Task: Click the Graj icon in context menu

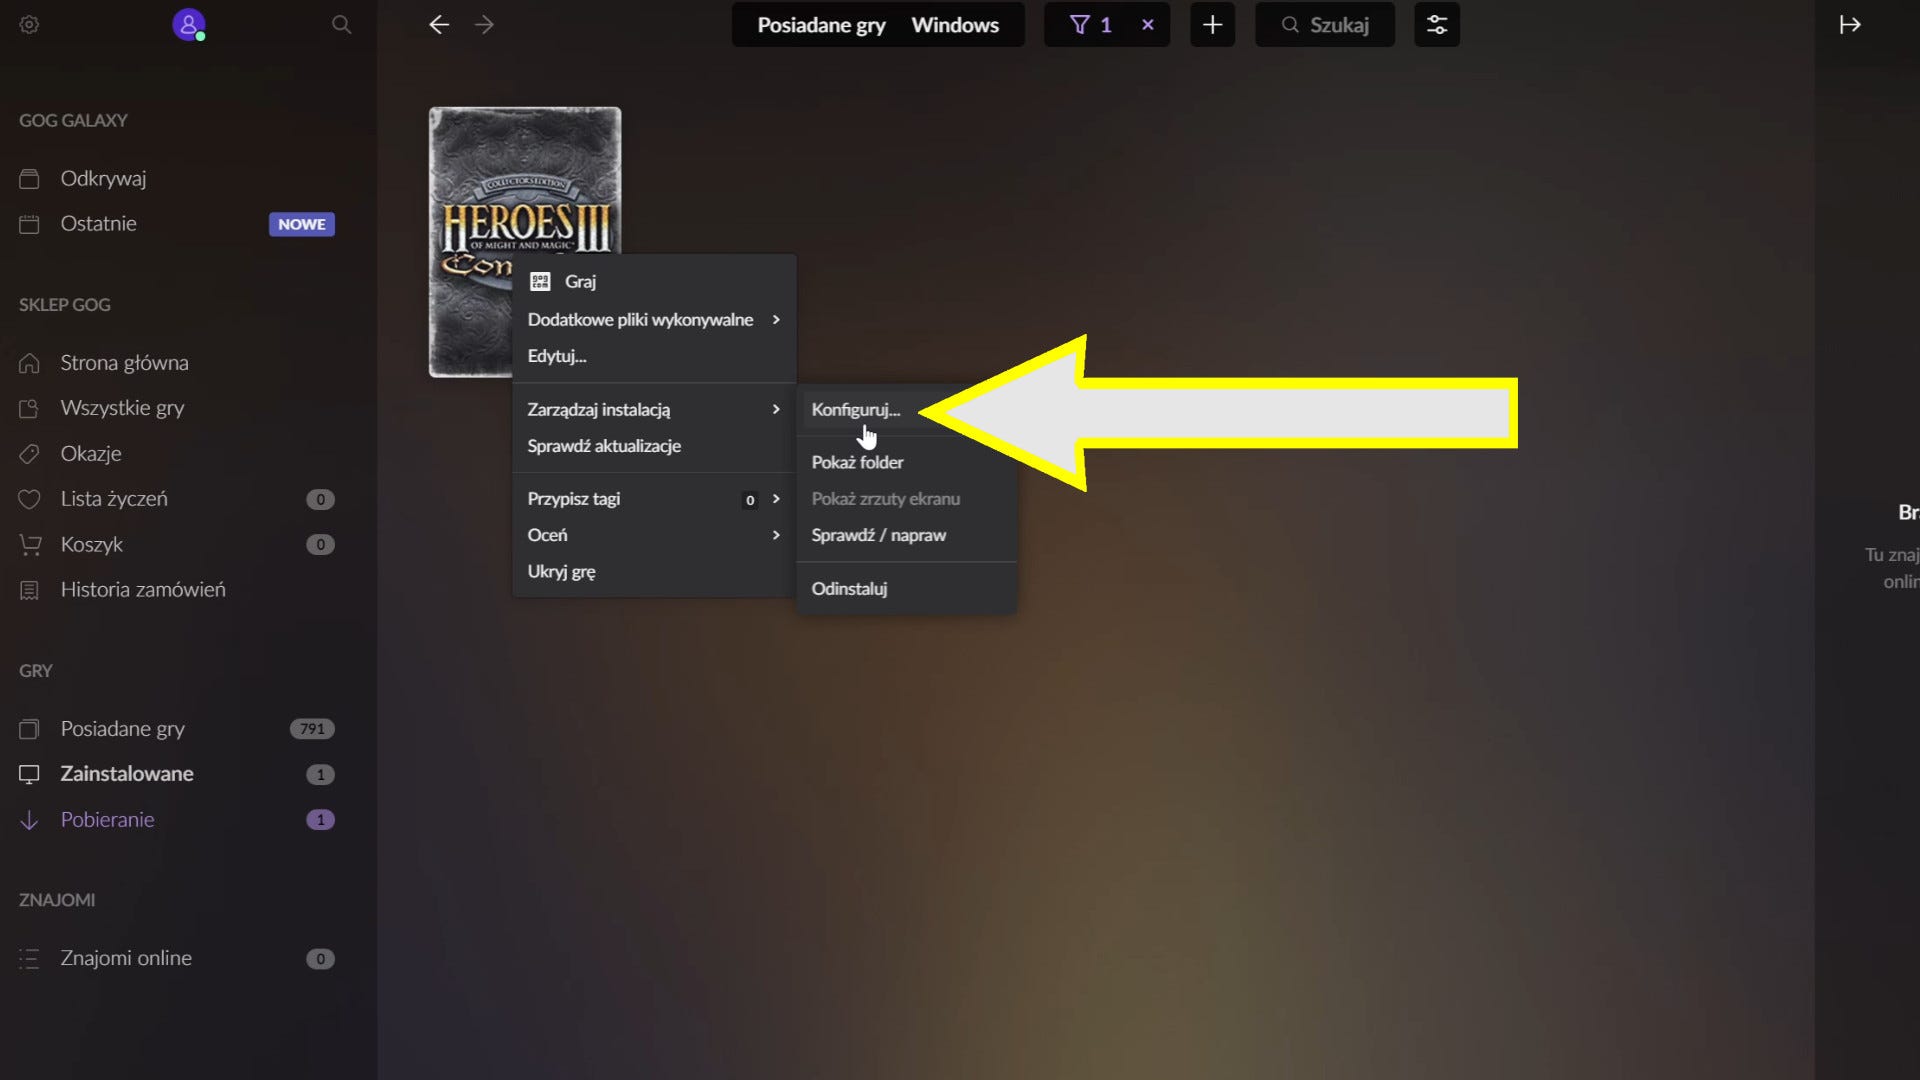Action: click(x=540, y=282)
